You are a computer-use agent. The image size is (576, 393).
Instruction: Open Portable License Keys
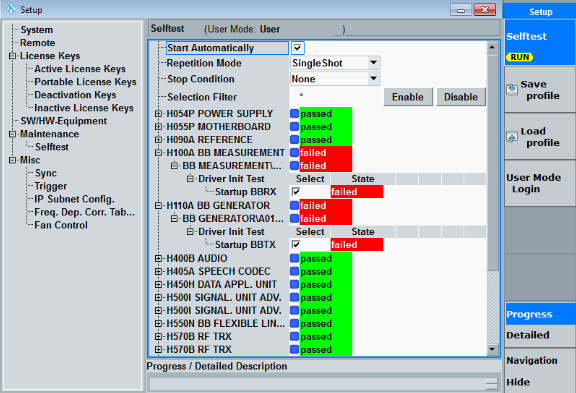pos(85,82)
